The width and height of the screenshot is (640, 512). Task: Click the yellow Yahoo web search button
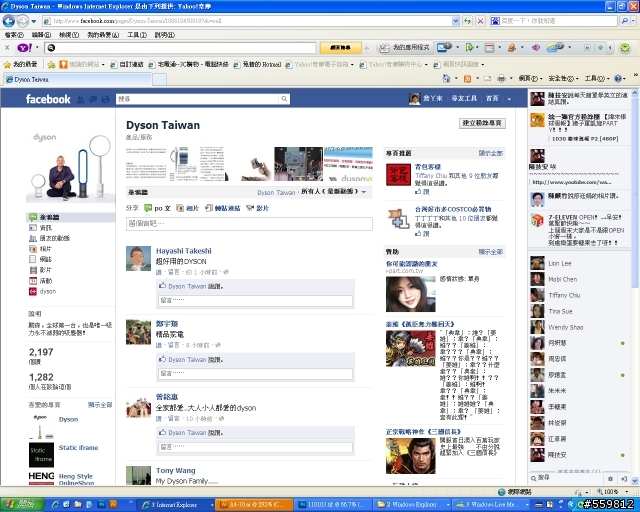[340, 48]
